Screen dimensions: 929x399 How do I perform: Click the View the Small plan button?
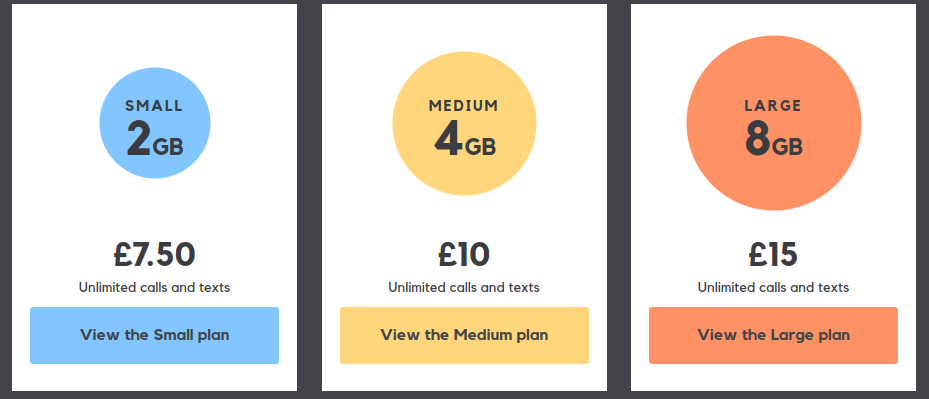click(155, 335)
